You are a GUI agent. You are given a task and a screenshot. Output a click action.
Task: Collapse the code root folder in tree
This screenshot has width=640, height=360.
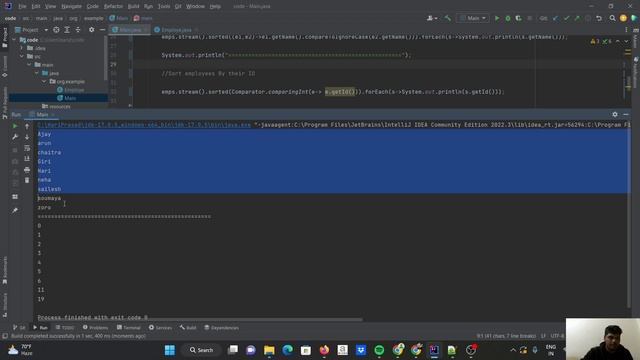click(x=14, y=40)
